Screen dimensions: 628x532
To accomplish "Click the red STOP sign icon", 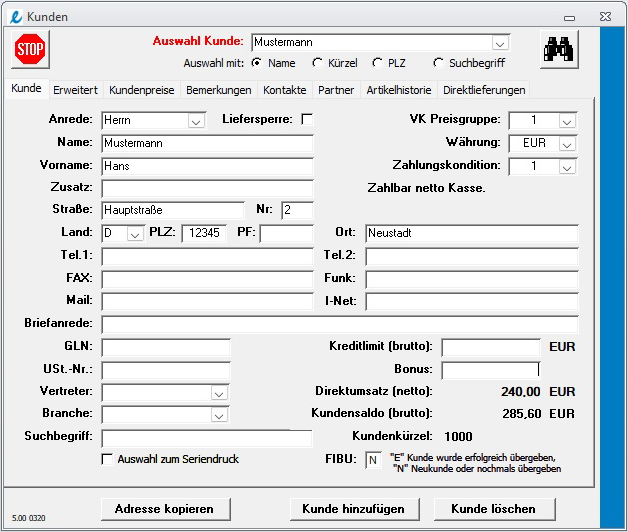I will click(x=30, y=49).
